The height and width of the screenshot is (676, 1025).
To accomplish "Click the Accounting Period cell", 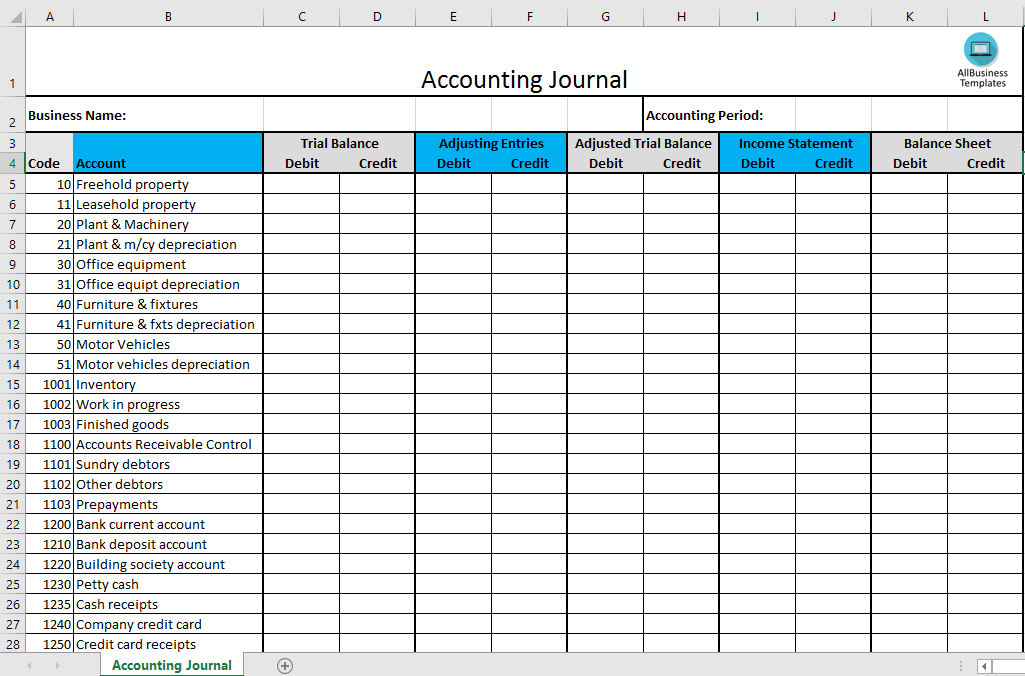I will [704, 115].
